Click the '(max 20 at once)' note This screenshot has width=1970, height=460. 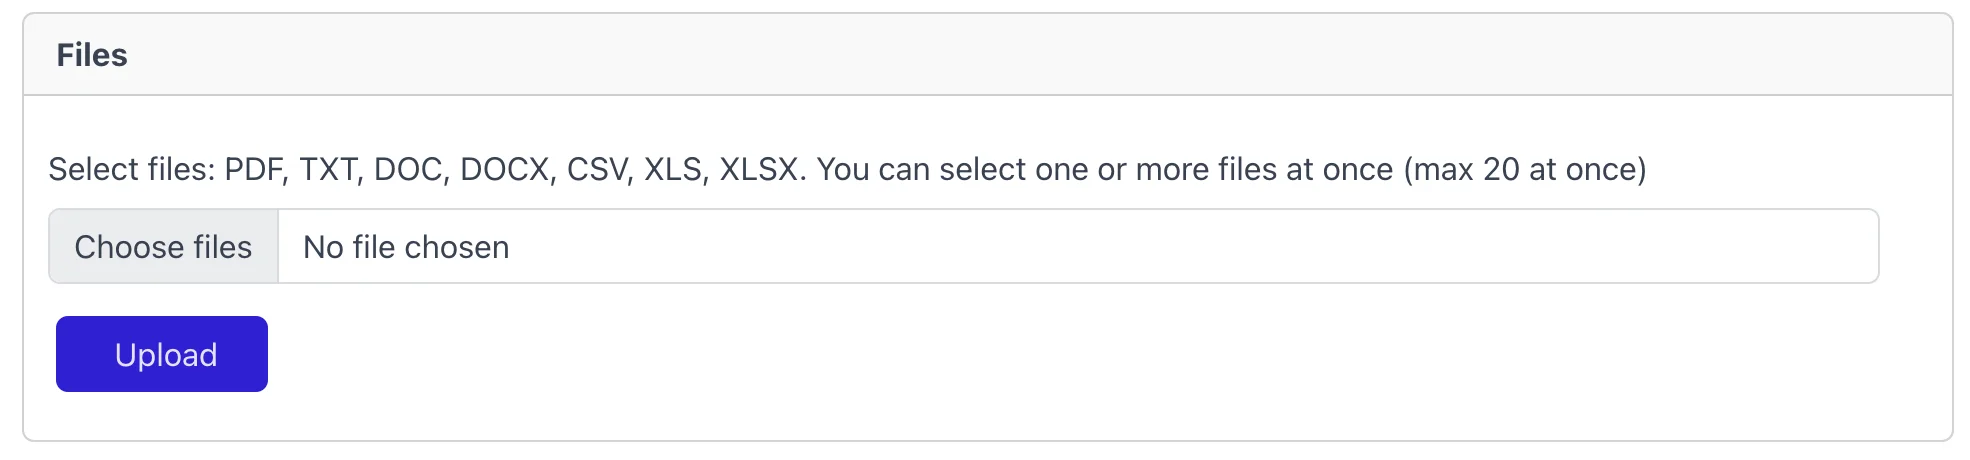click(1524, 169)
